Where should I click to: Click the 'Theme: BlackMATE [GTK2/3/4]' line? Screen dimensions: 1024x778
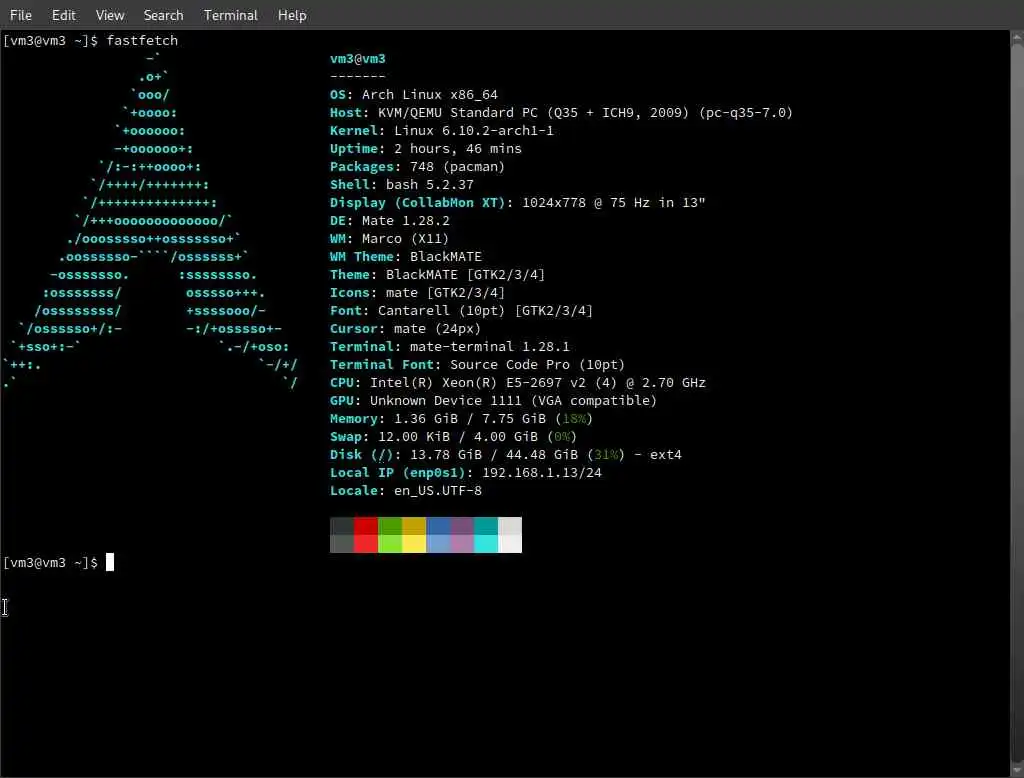(437, 274)
